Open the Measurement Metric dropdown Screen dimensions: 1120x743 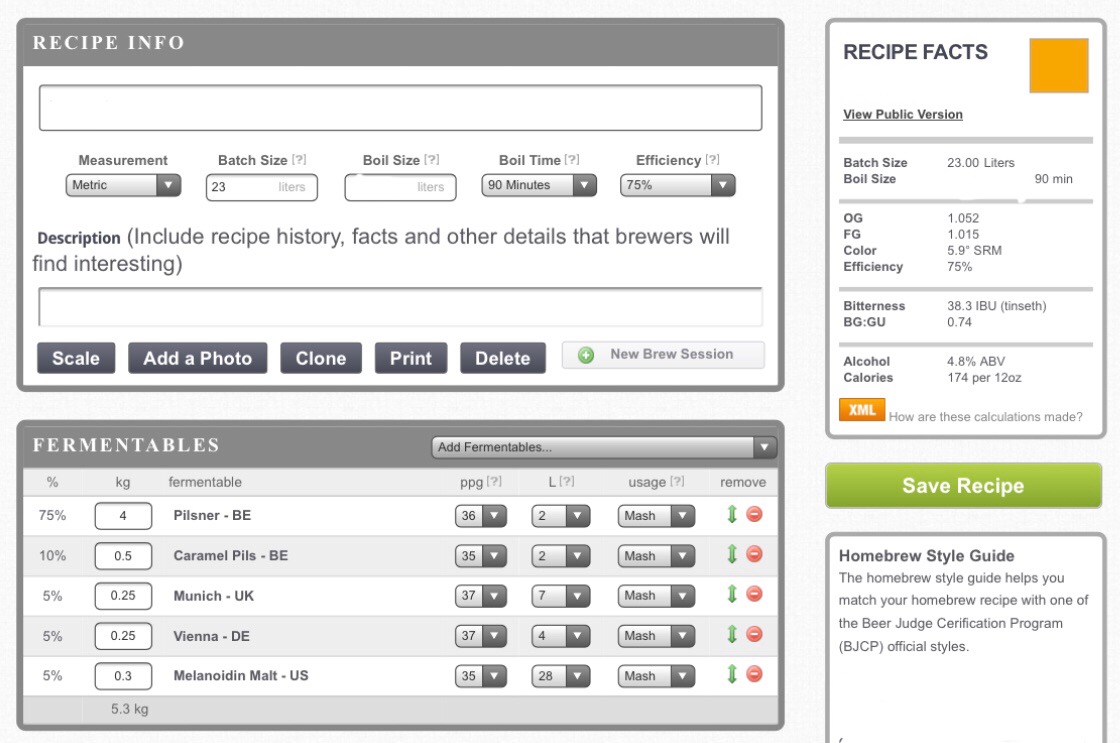pyautogui.click(x=123, y=185)
